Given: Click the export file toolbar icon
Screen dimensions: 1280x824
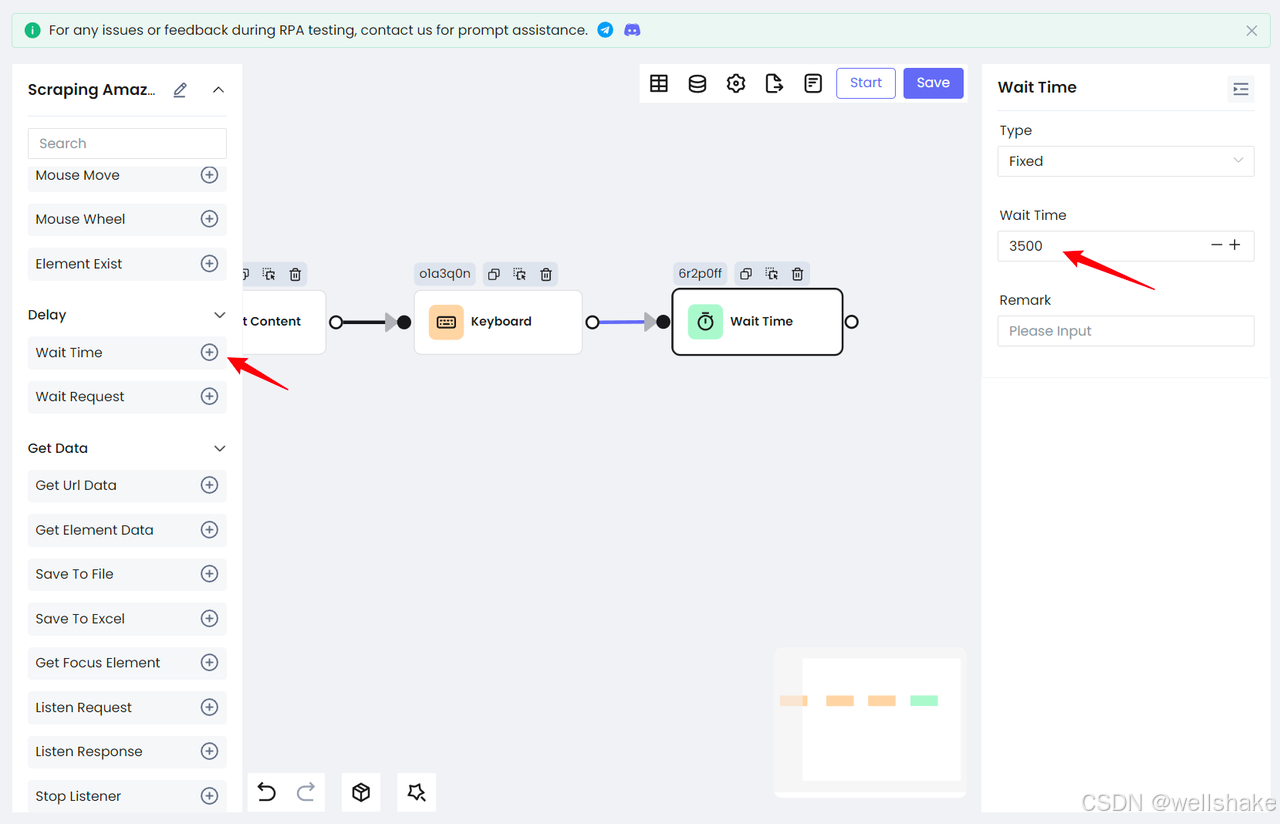Looking at the screenshot, I should coord(774,83).
